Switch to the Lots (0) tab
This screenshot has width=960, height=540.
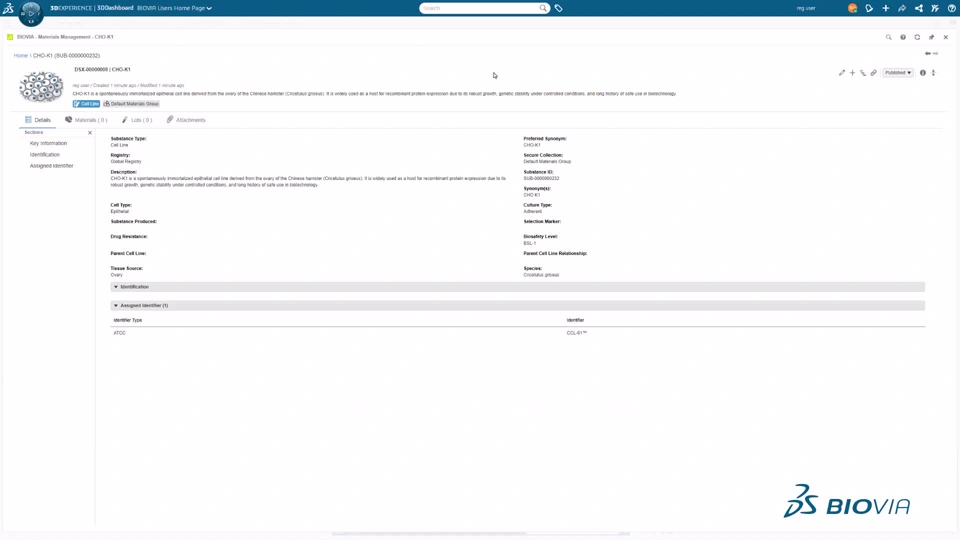(x=137, y=120)
